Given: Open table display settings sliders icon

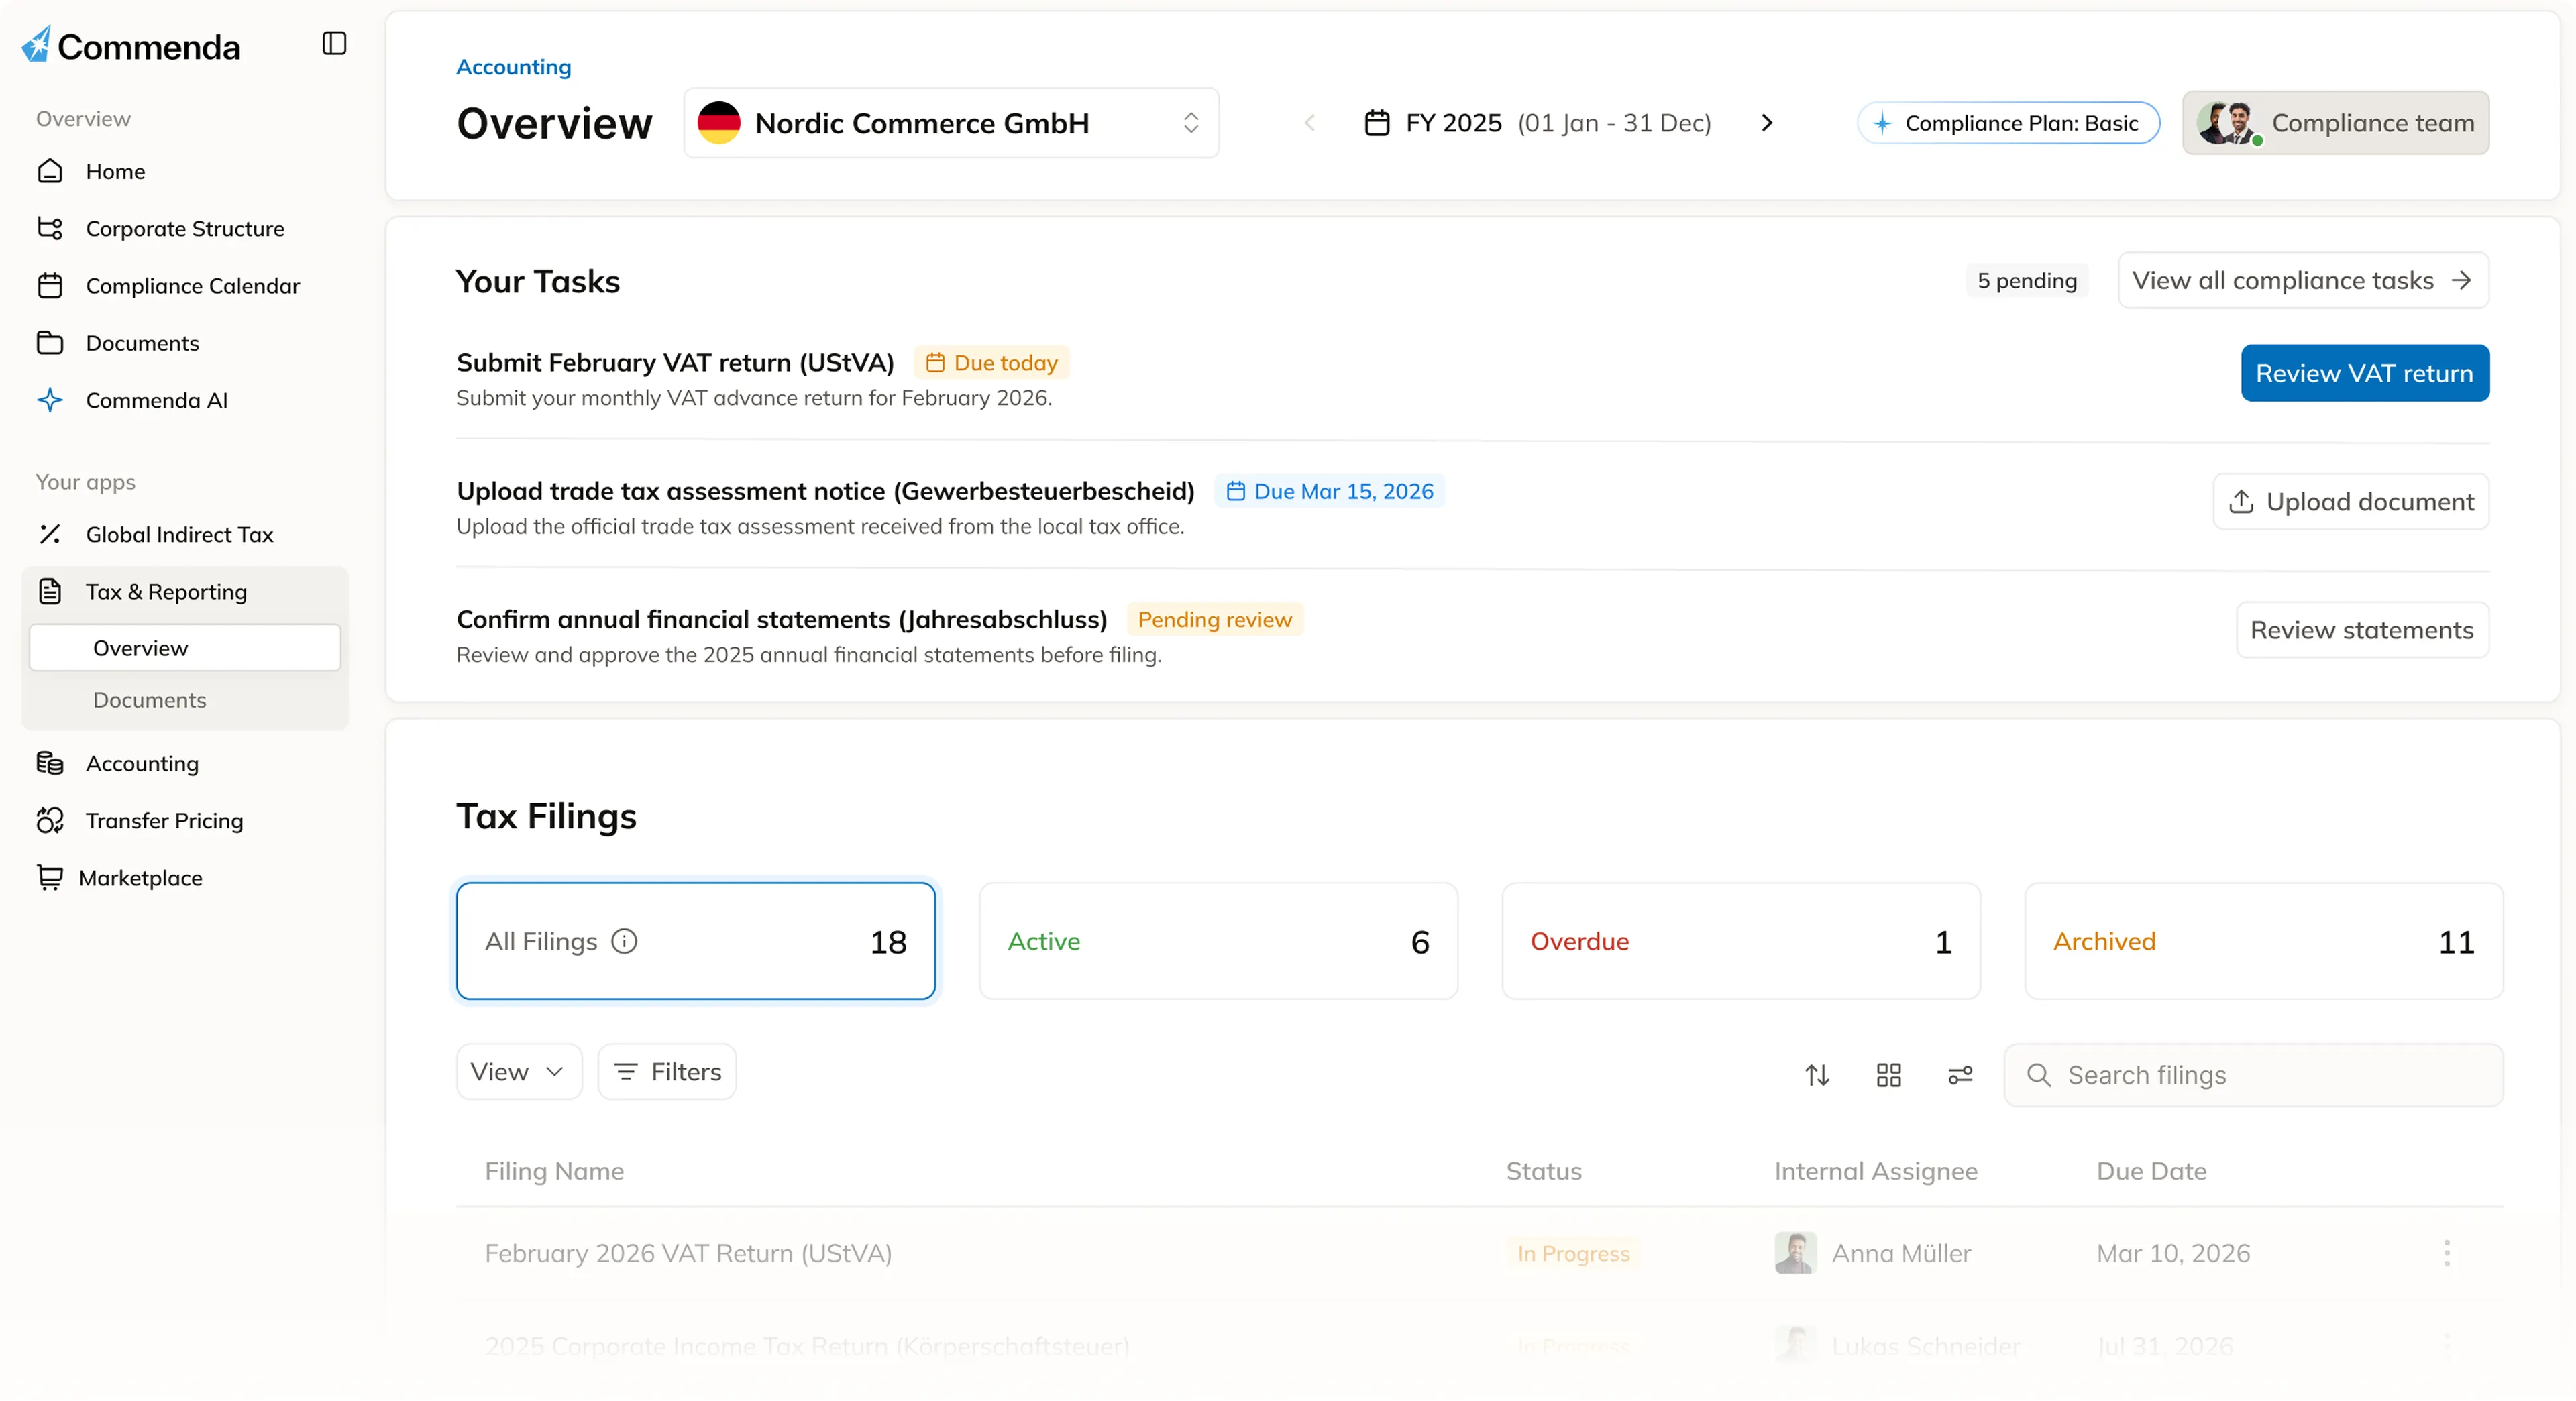Looking at the screenshot, I should [x=1960, y=1075].
